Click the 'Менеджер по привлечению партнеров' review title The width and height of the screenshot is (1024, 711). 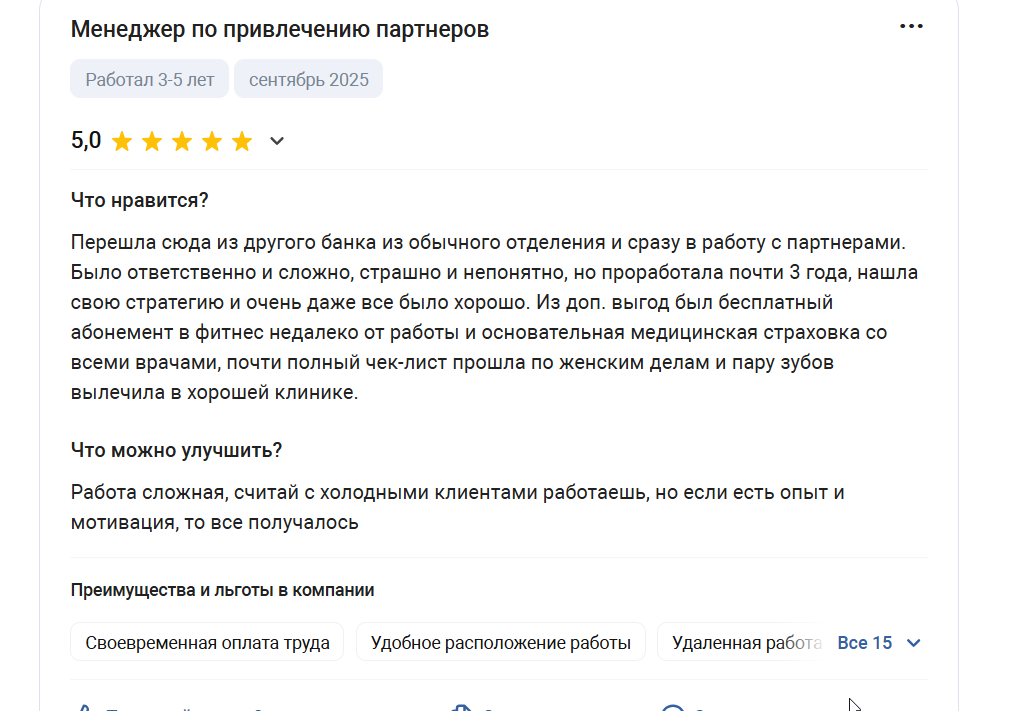(280, 29)
